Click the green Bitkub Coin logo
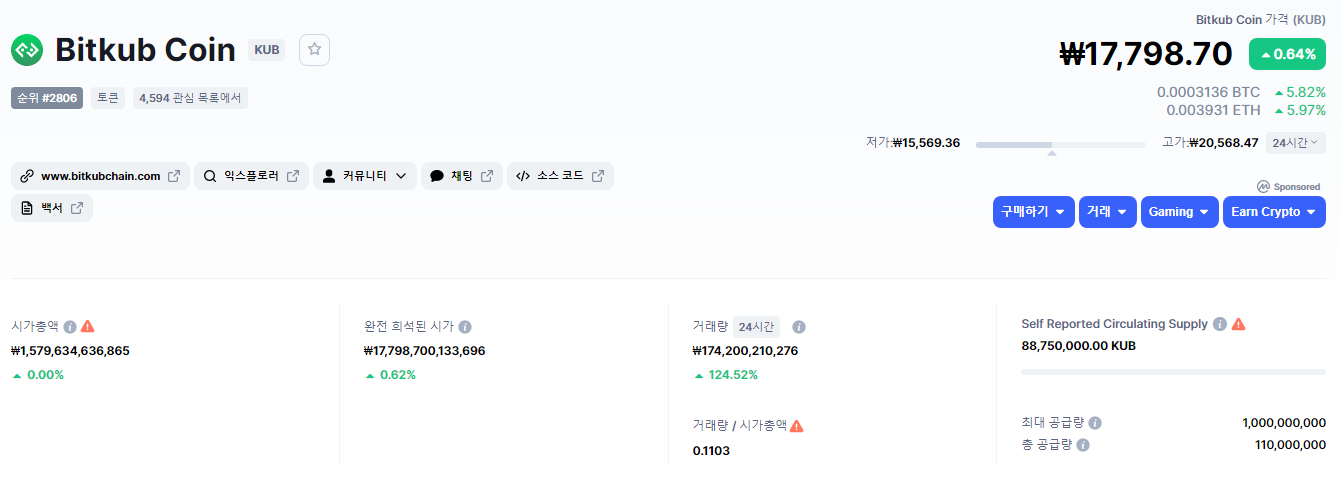 (27, 50)
